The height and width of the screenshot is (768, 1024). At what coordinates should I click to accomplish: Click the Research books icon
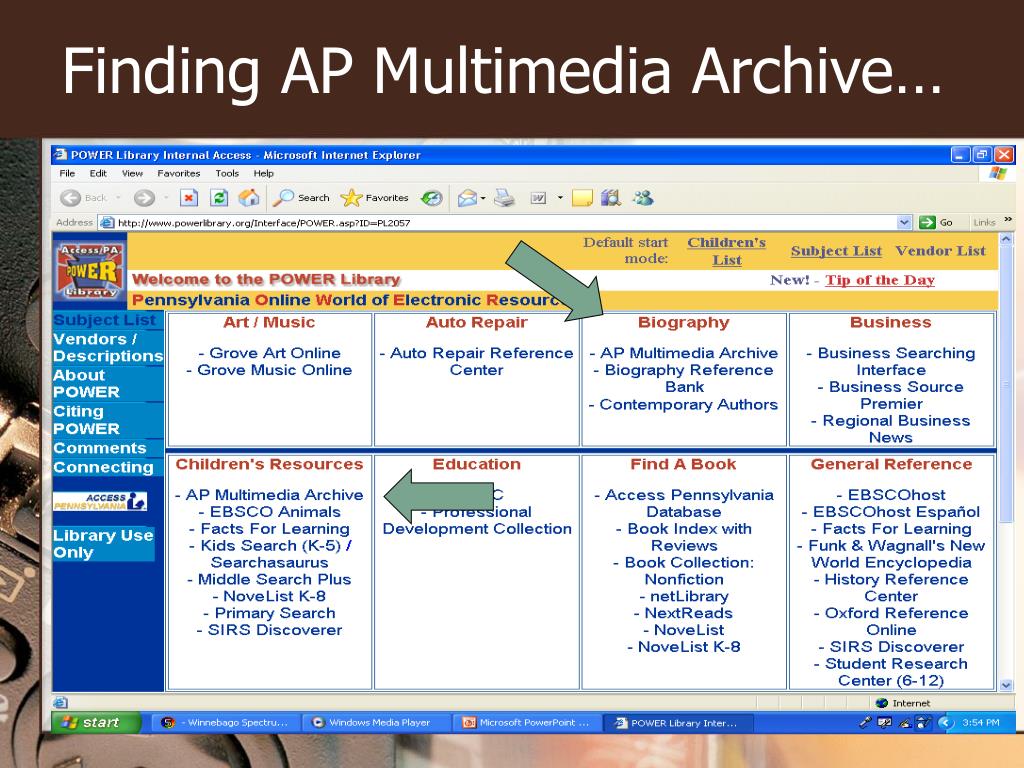611,198
